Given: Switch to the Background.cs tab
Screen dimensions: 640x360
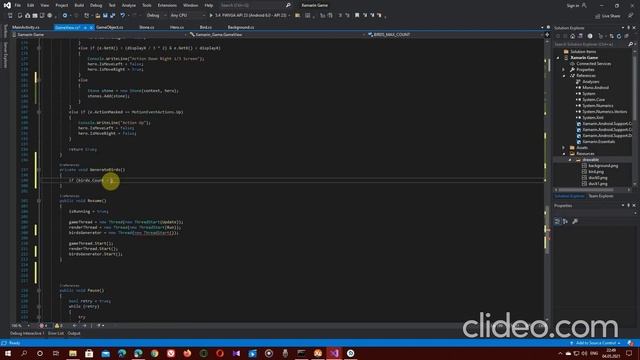Looking at the screenshot, I should pyautogui.click(x=240, y=27).
